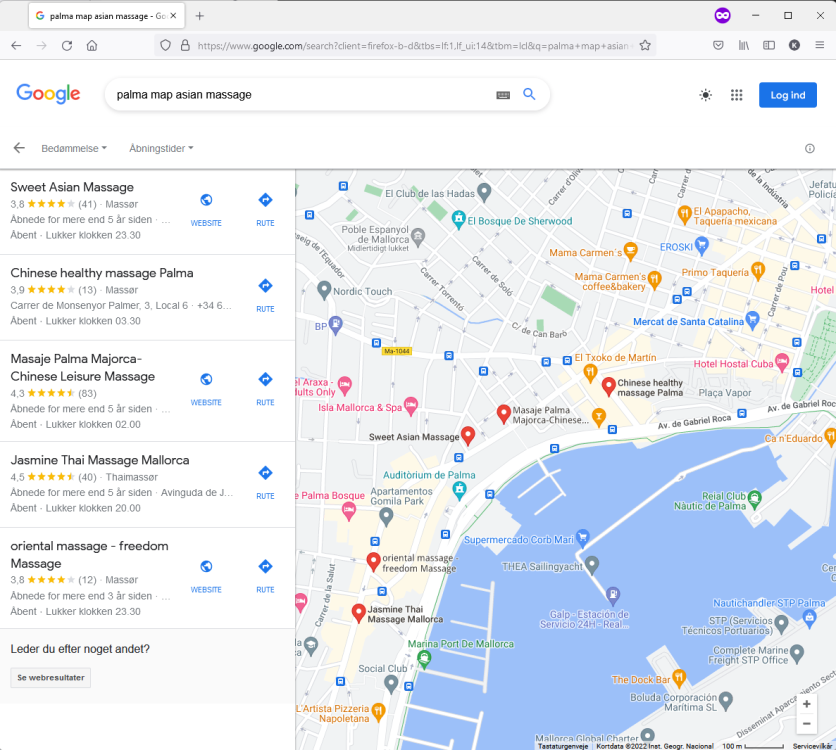
Task: Click the Firefox back arrow button
Action: (16, 46)
